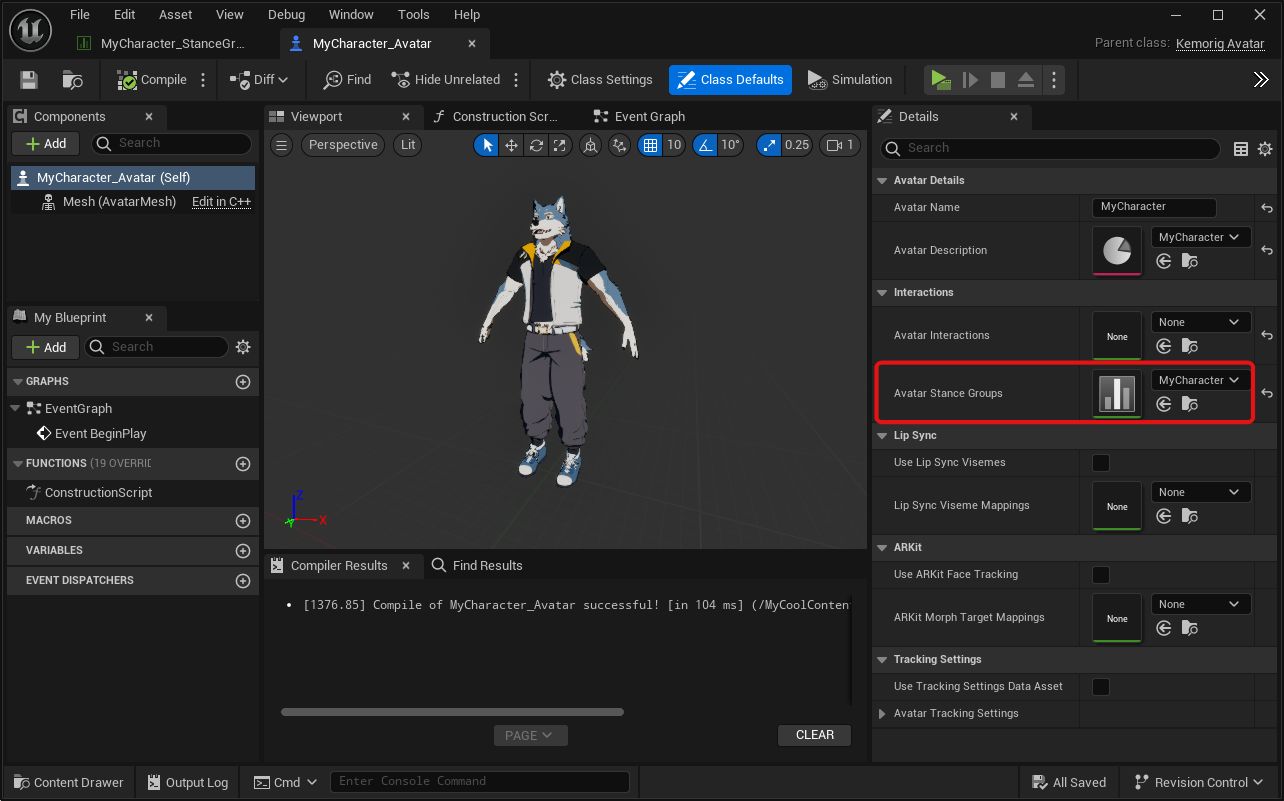Check Use Tracking Settings Data Asset
Screen dimensions: 1284x801
[x=1101, y=687]
